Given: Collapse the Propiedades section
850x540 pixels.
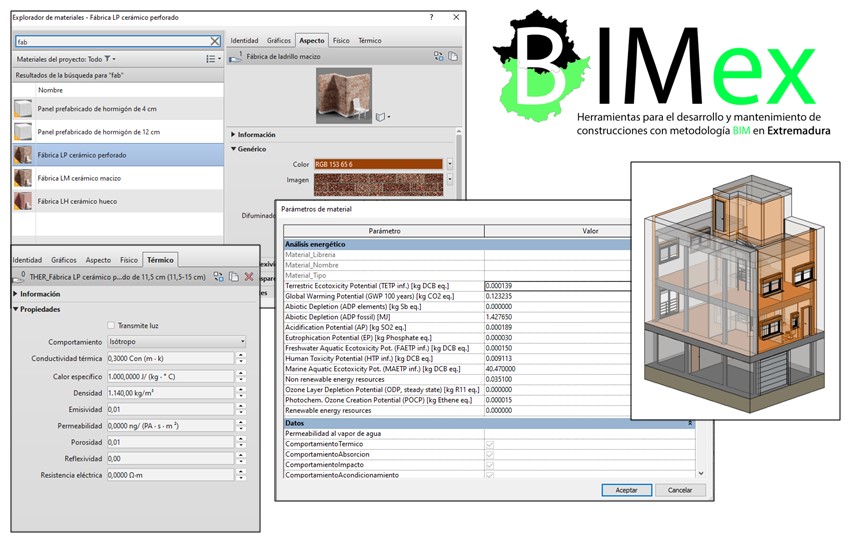Looking at the screenshot, I should (x=15, y=309).
